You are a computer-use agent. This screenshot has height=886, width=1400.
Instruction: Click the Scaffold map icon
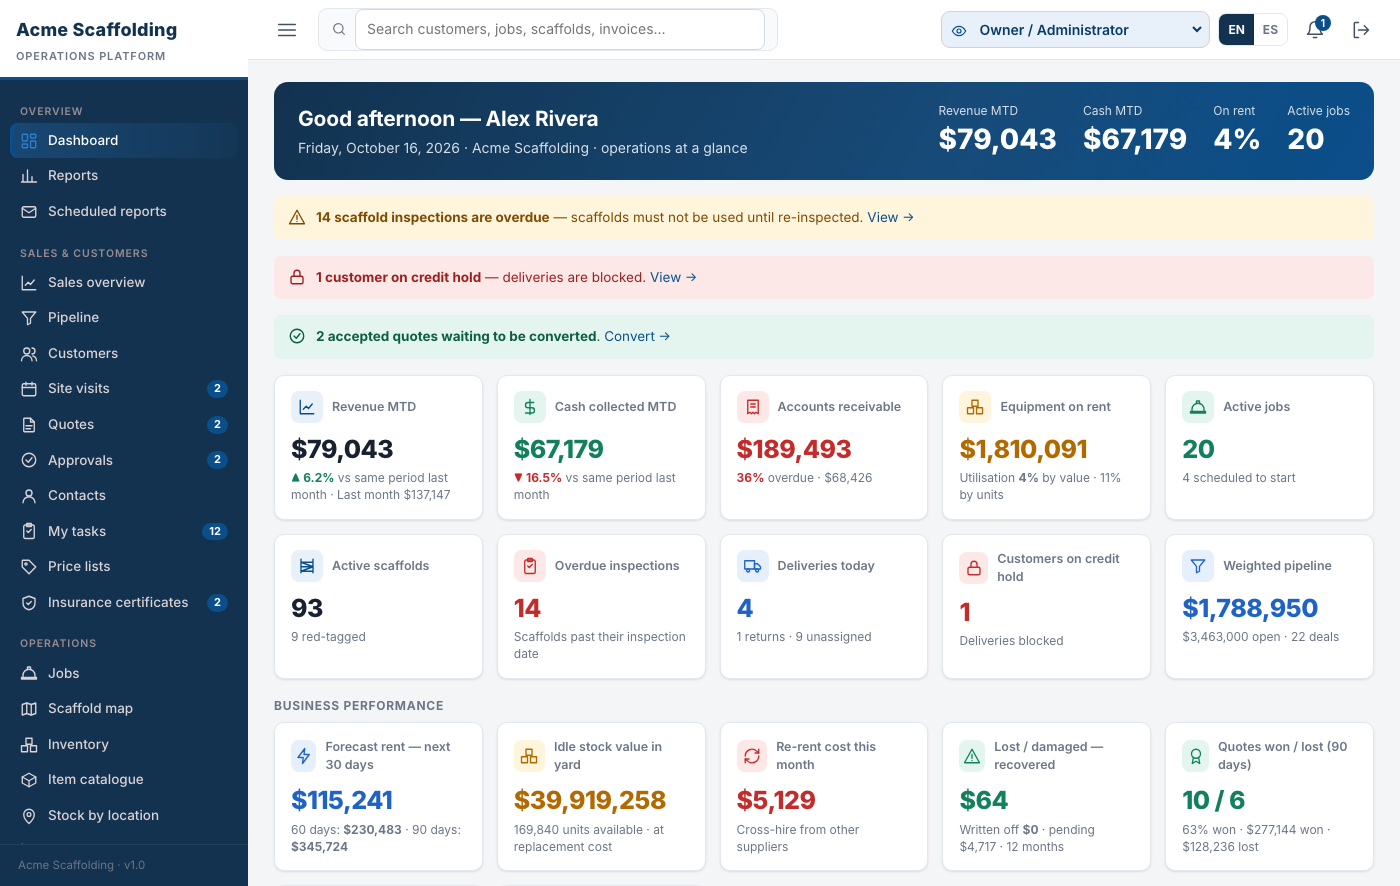[x=29, y=709]
